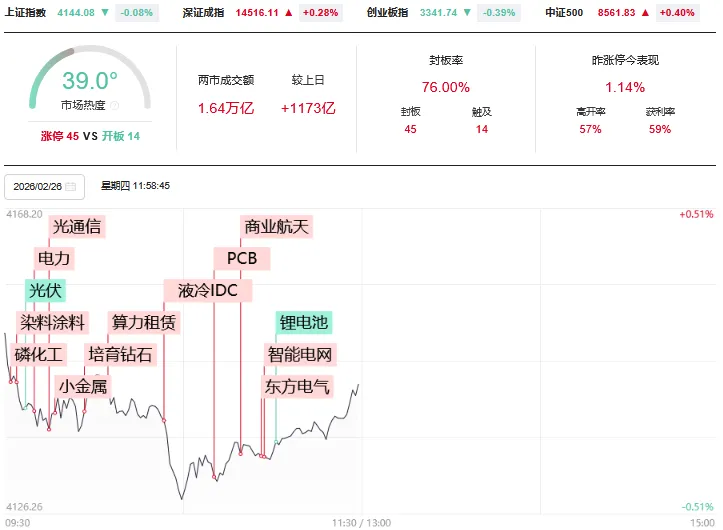
Task: Click the 智能电网 sector tag
Action: (301, 354)
